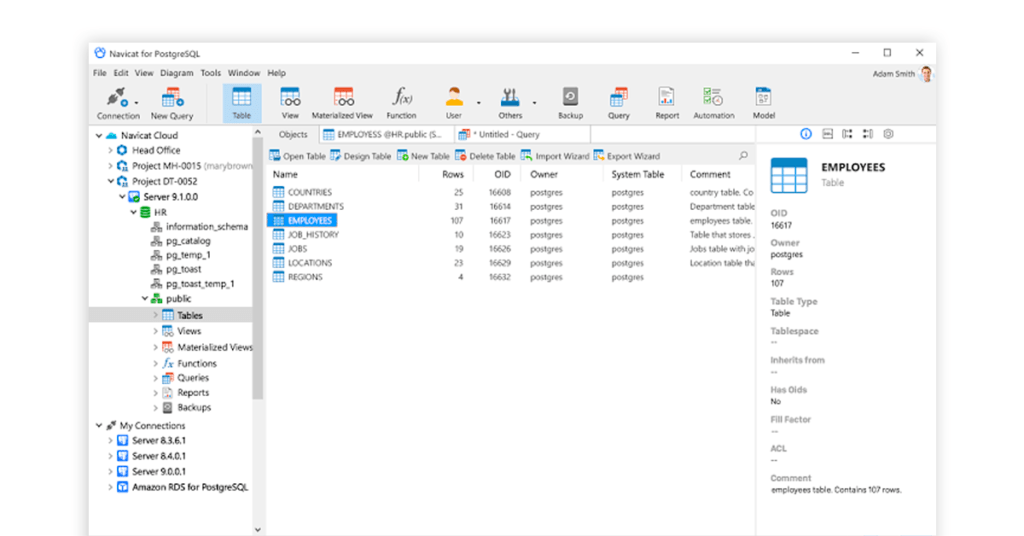
Task: Open the Connection tool in toolbar
Action: point(118,104)
